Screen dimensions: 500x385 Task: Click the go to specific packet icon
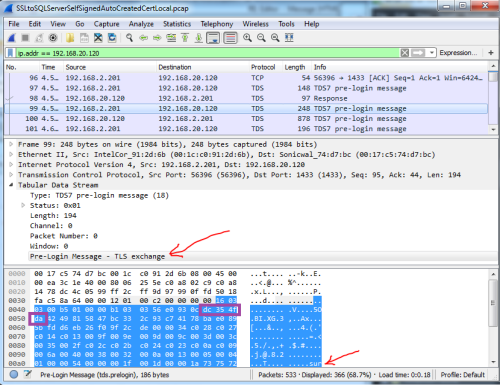click(x=171, y=38)
